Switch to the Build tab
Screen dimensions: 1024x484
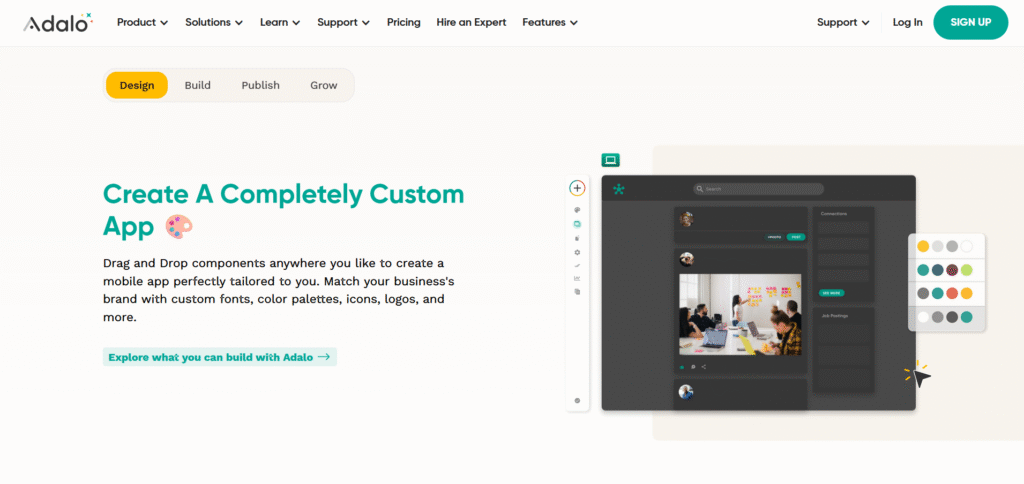click(x=197, y=85)
